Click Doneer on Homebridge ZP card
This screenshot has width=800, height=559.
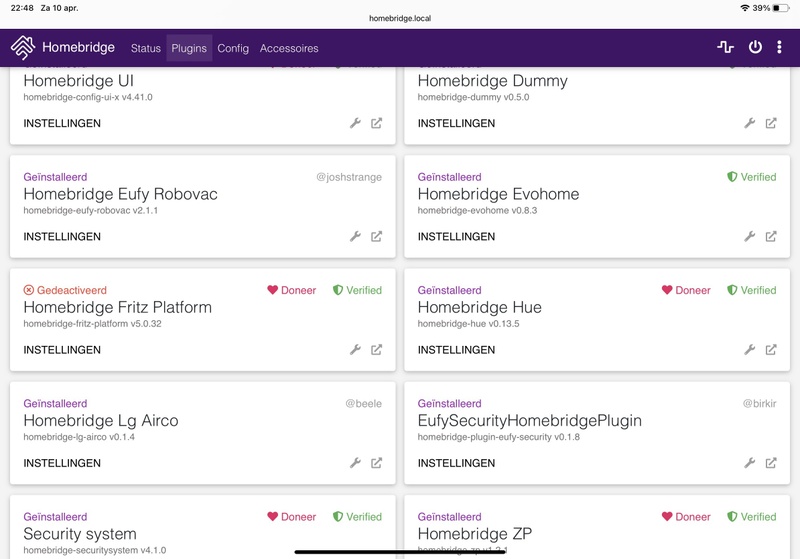pos(686,517)
